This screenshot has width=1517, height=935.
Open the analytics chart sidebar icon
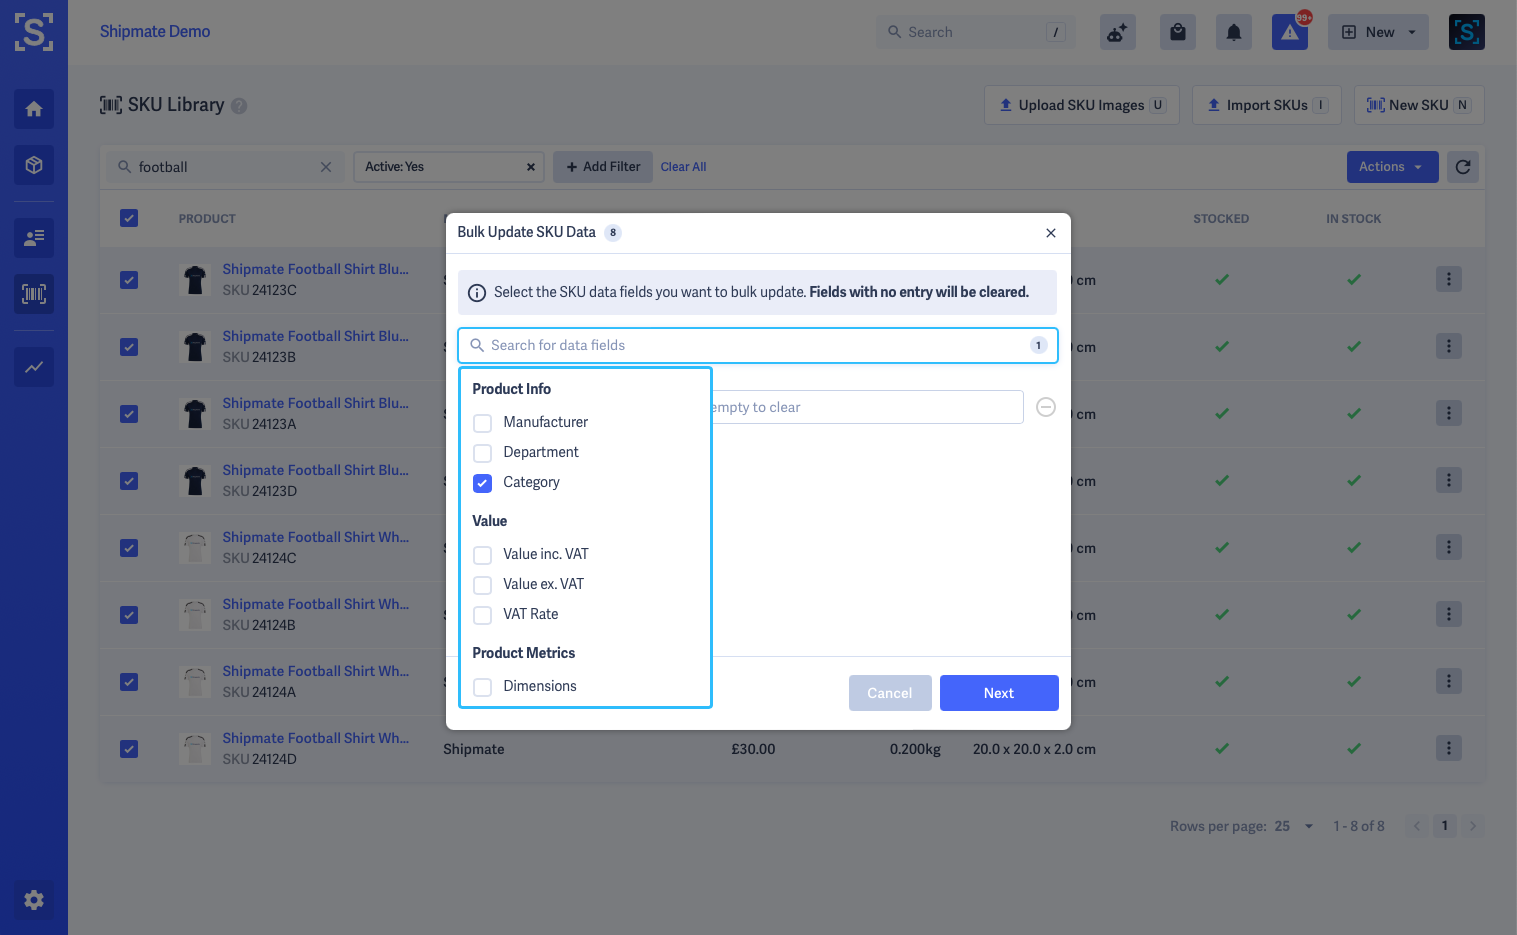(34, 367)
